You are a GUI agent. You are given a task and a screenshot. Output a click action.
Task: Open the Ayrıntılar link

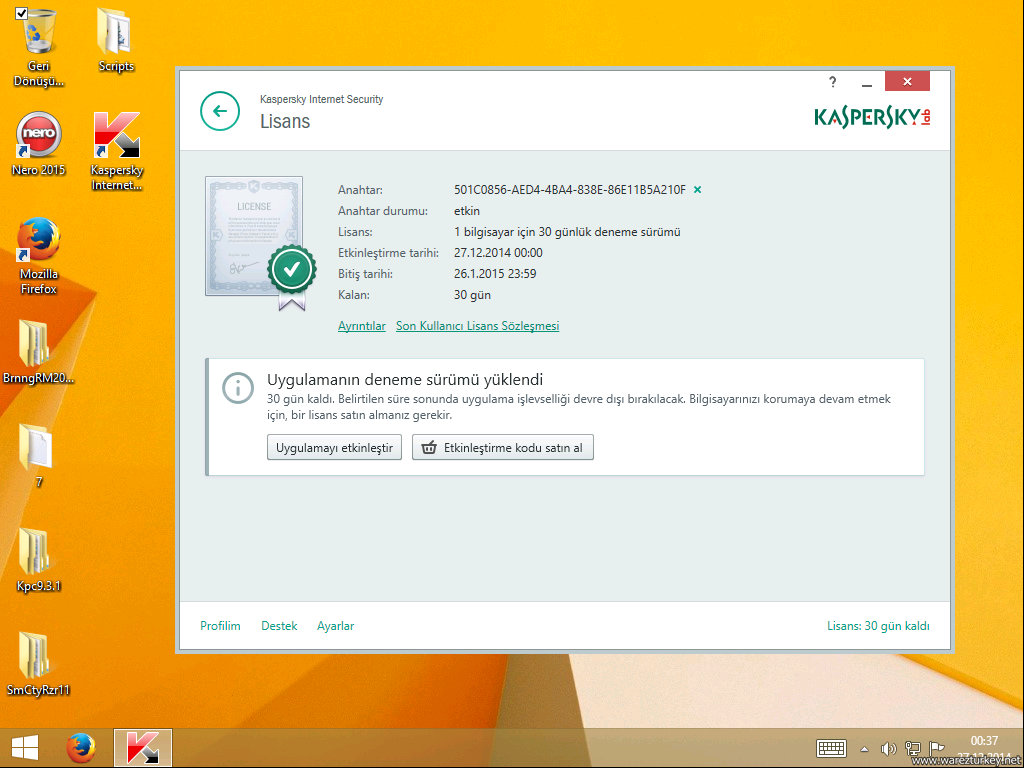pos(362,326)
